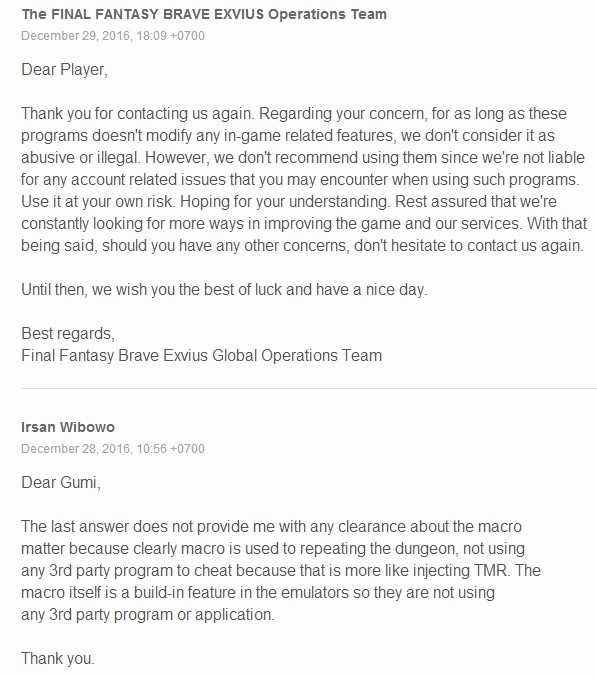Click the December 29, 2016 timestamp

coord(113,35)
